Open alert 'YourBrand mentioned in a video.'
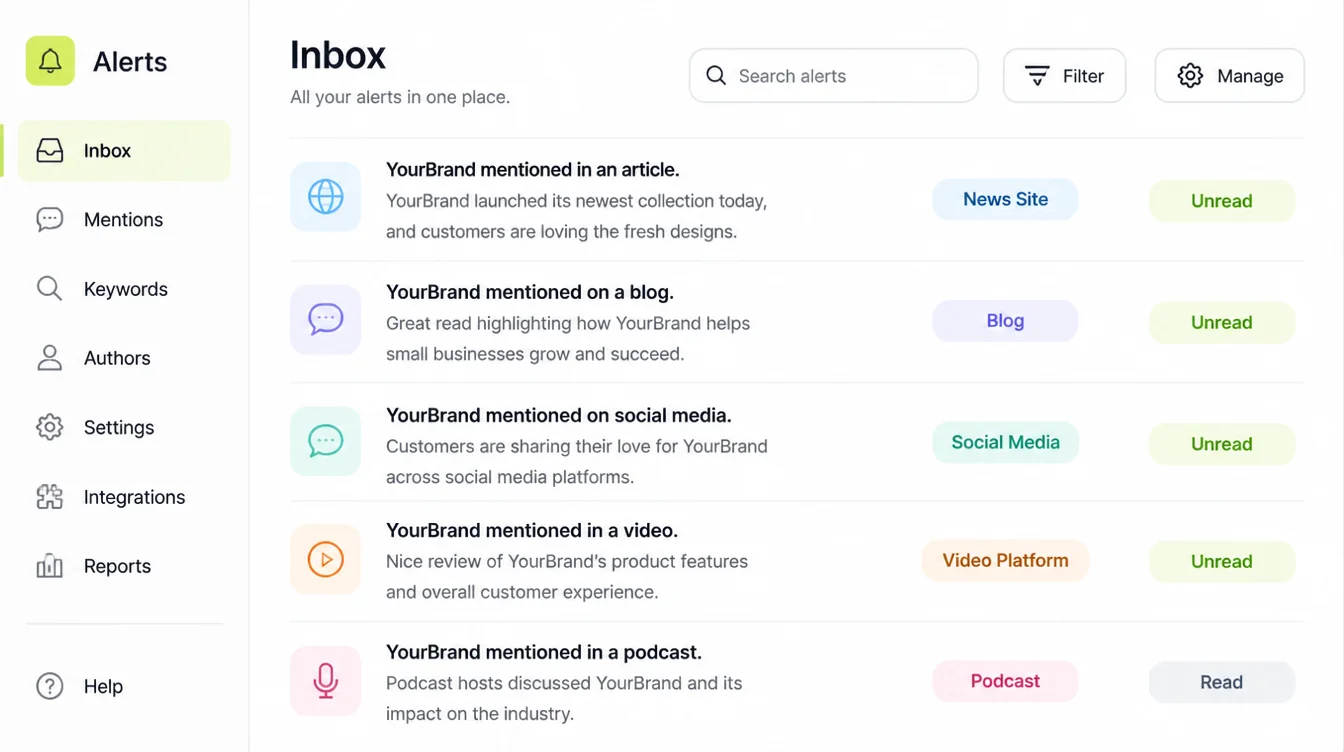The width and height of the screenshot is (1344, 752). point(532,530)
